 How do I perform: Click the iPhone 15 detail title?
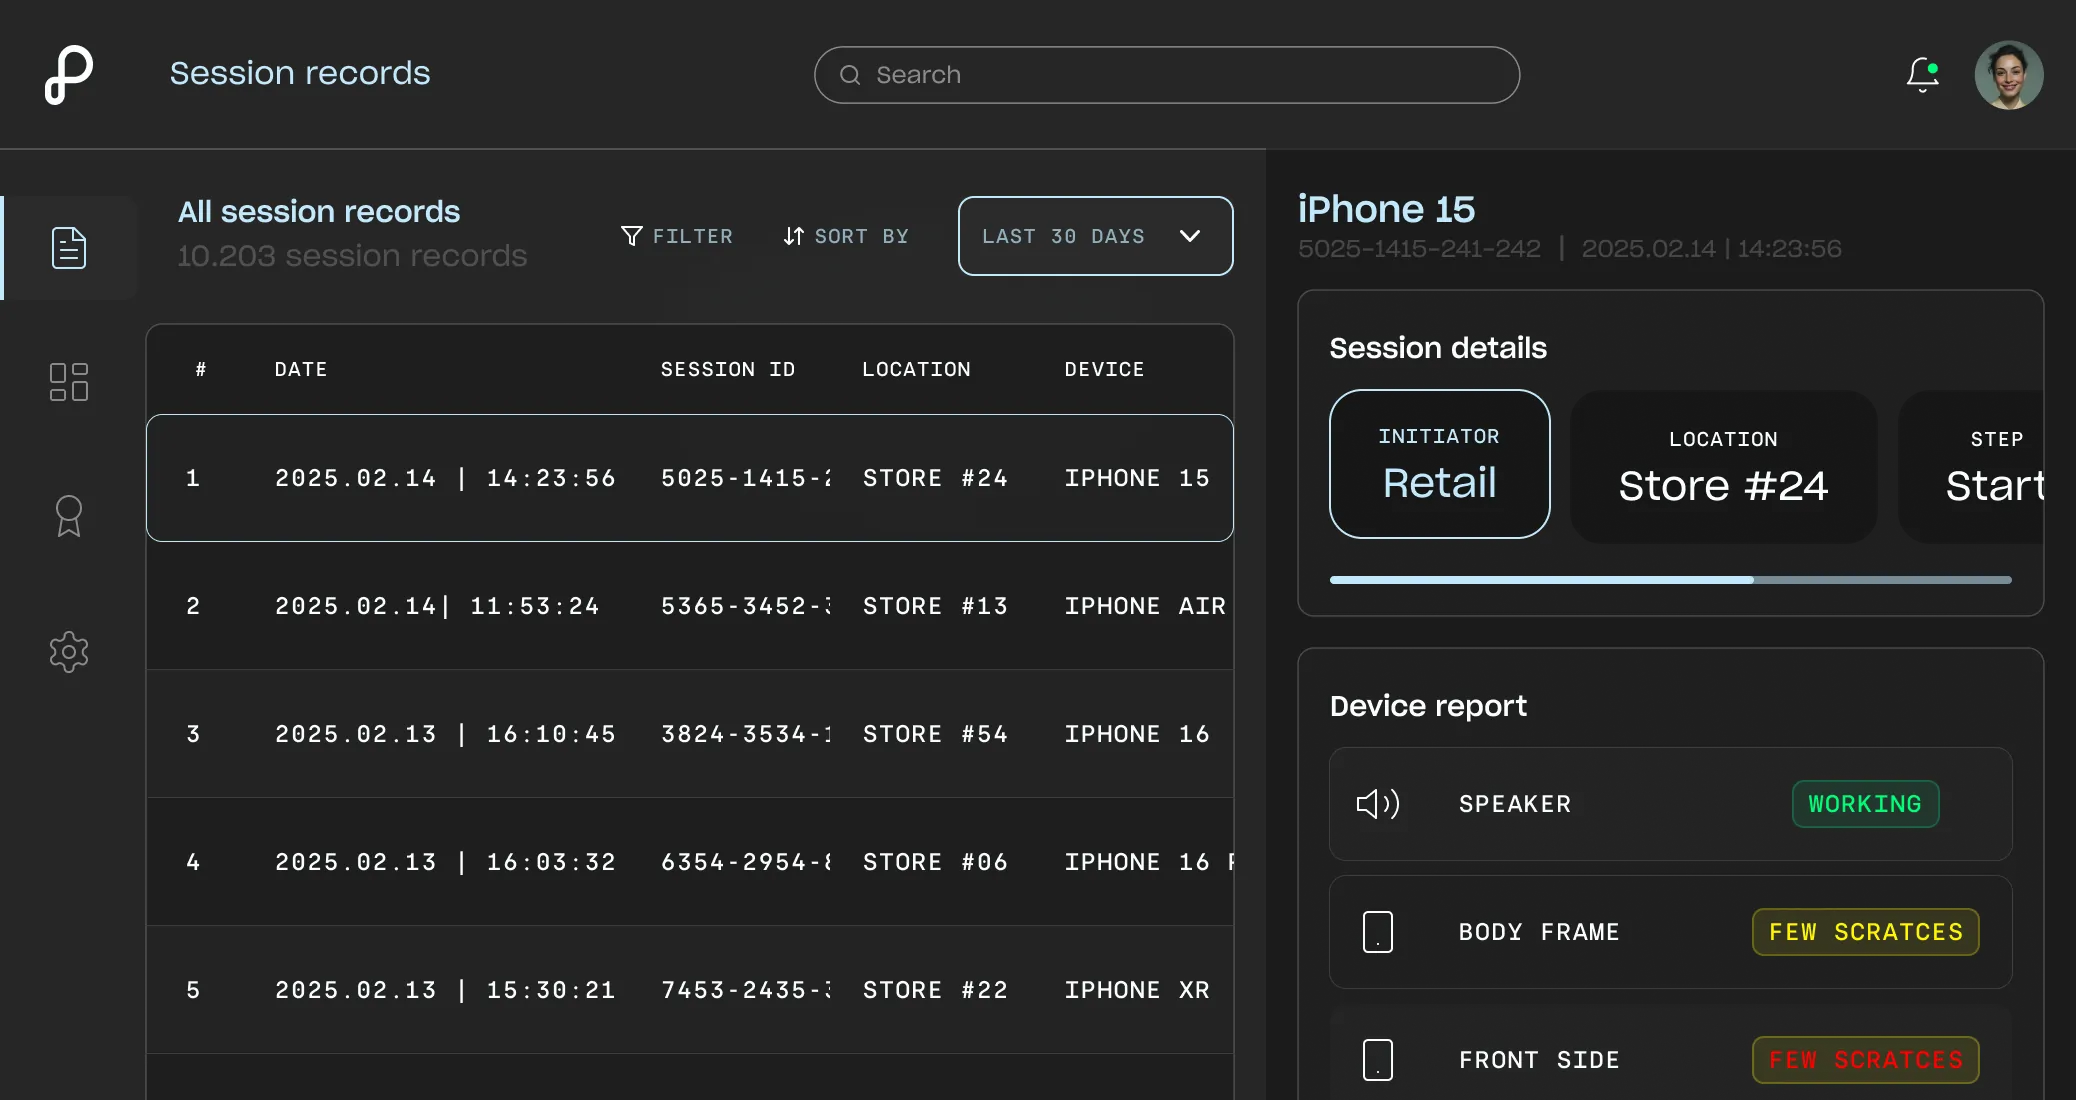tap(1386, 209)
